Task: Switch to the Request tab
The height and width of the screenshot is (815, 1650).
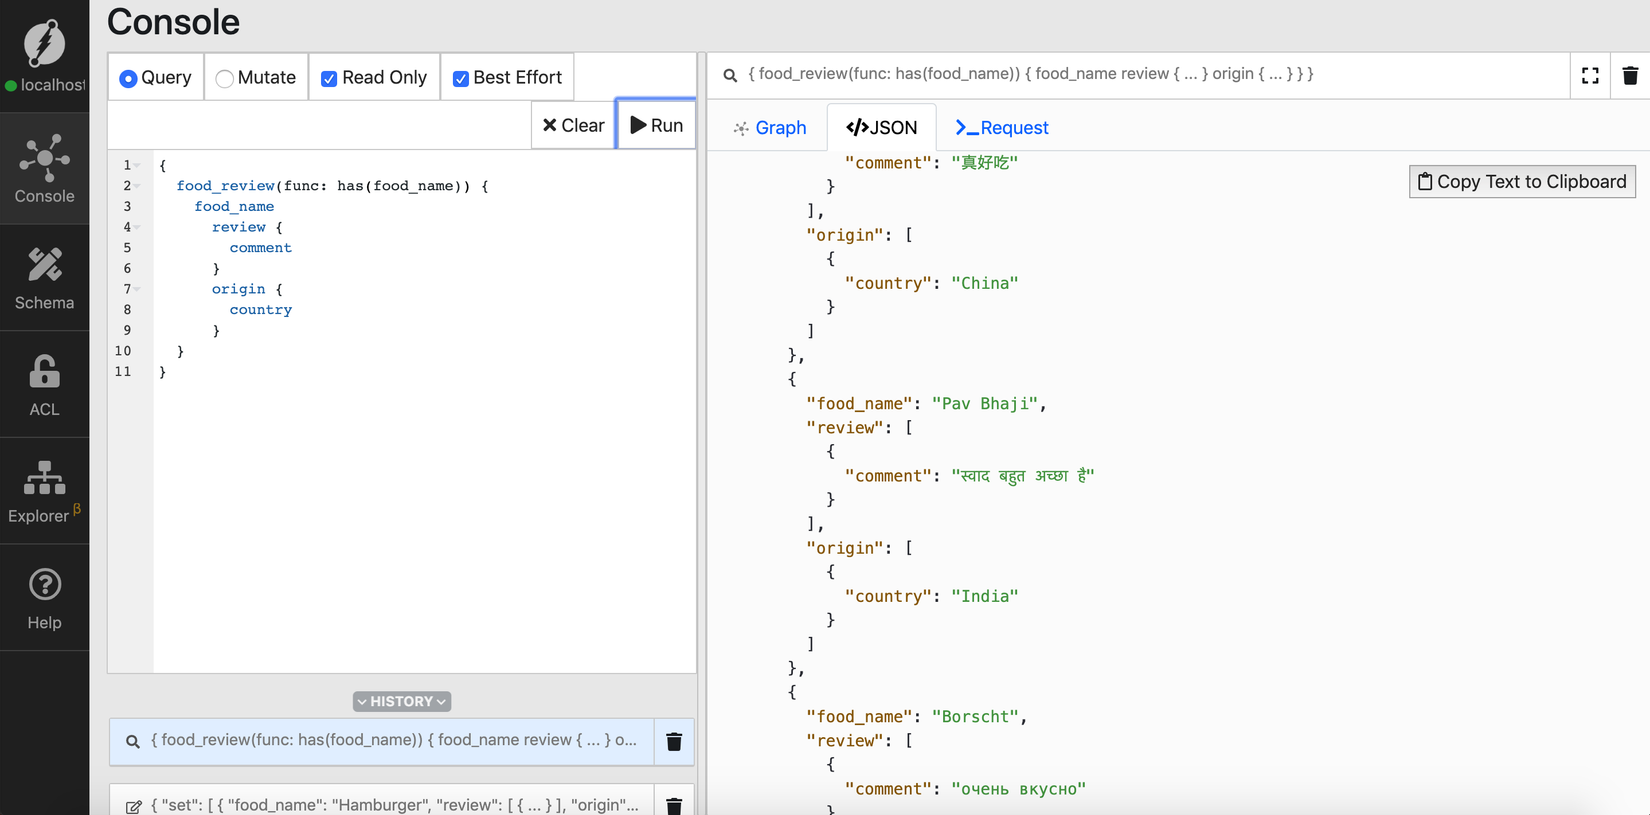Action: point(1001,128)
